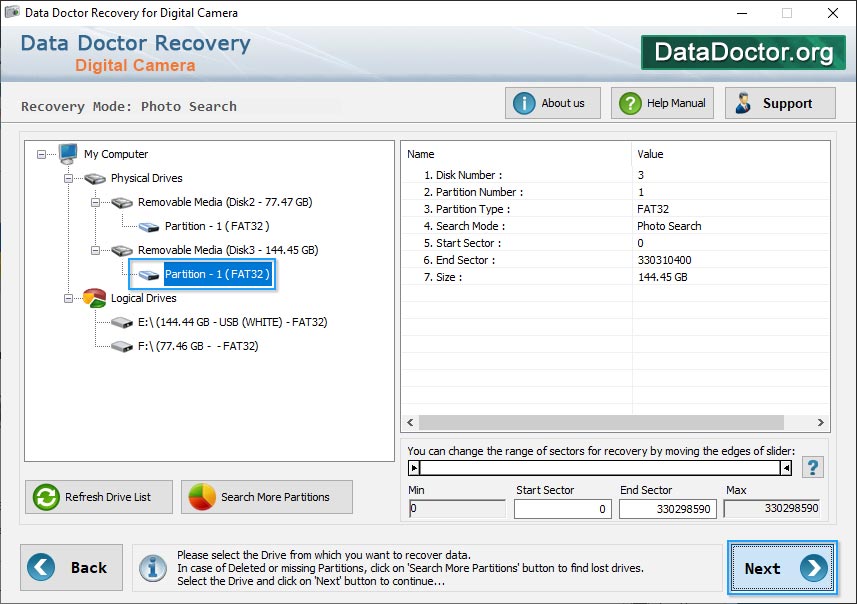The width and height of the screenshot is (857, 604).
Task: Proceed with the Next button
Action: coord(782,568)
